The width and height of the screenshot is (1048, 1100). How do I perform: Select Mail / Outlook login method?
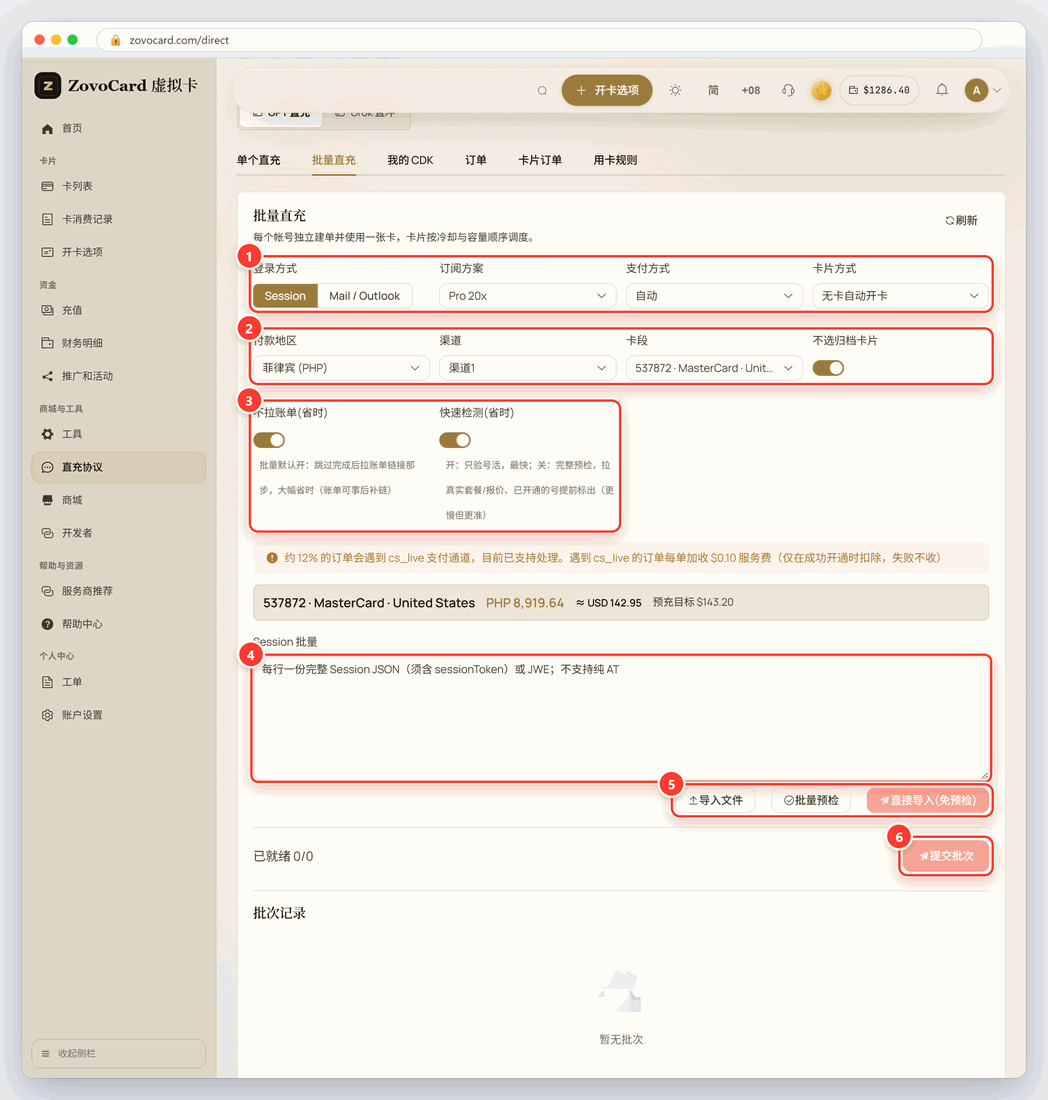tap(364, 296)
